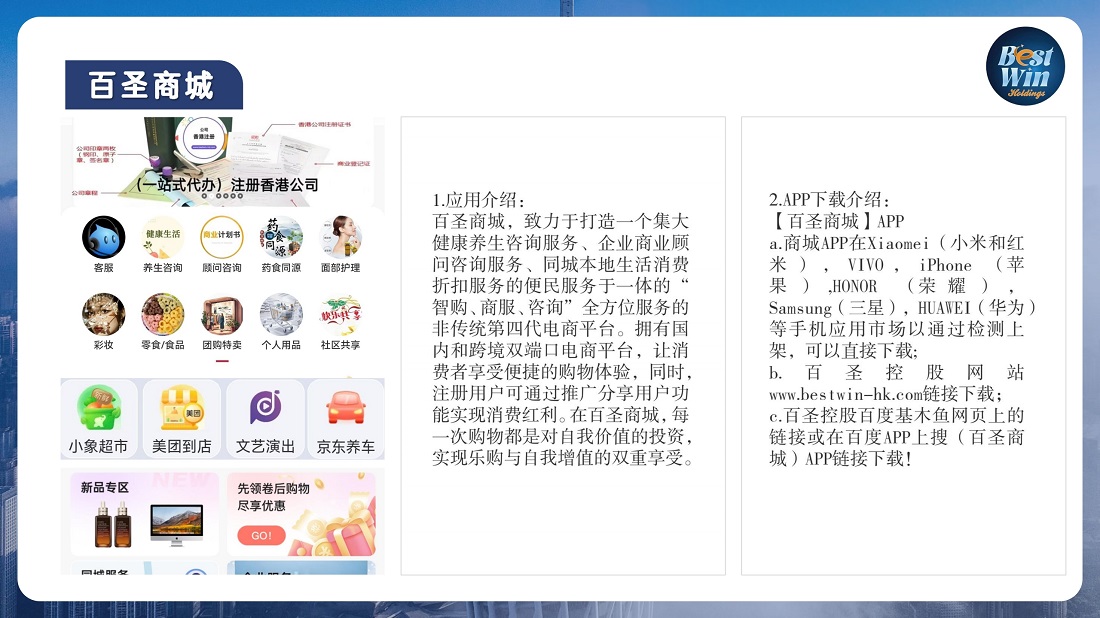Open the 药食同源 category
The image size is (1100, 618).
[x=281, y=238]
